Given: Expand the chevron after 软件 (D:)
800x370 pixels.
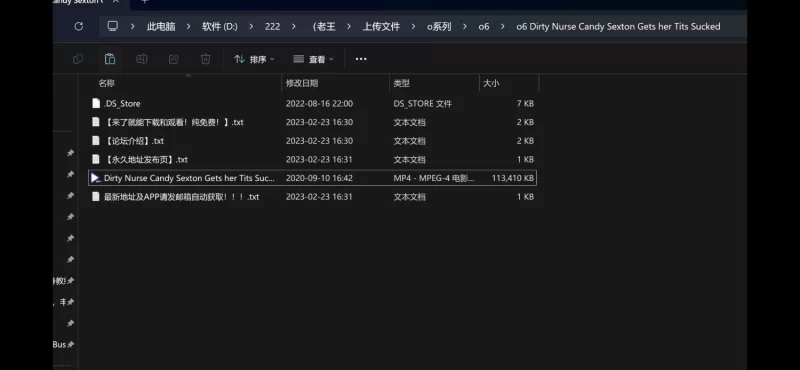Looking at the screenshot, I should click(x=251, y=27).
